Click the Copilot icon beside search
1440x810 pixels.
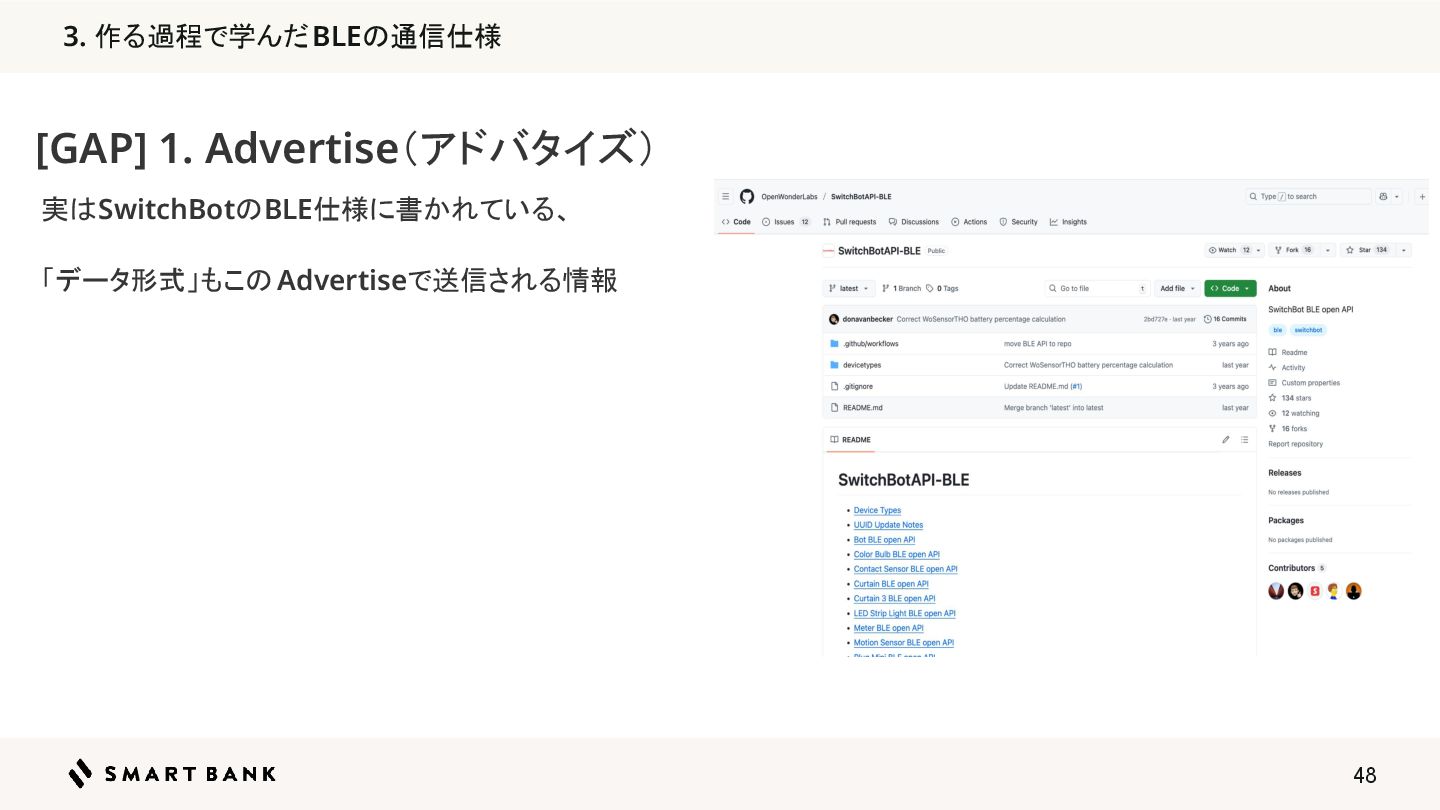1384,197
